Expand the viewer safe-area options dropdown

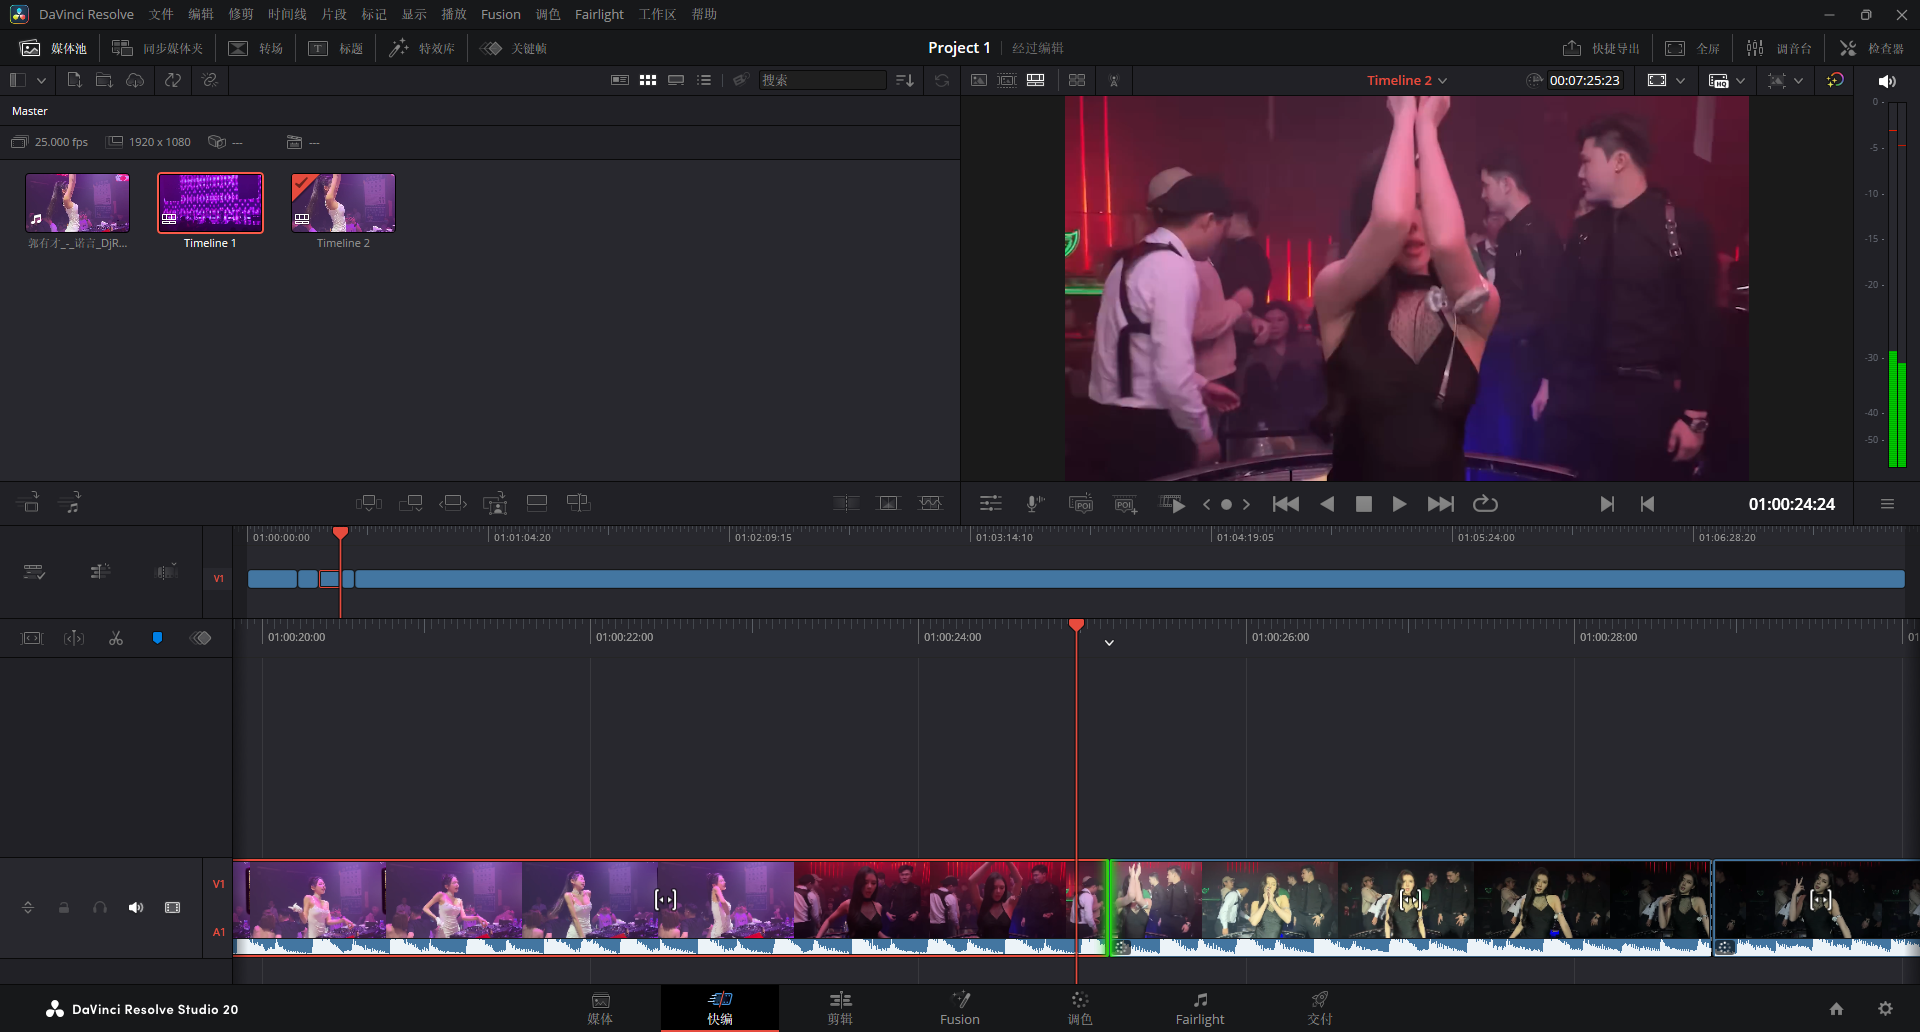click(x=1680, y=81)
